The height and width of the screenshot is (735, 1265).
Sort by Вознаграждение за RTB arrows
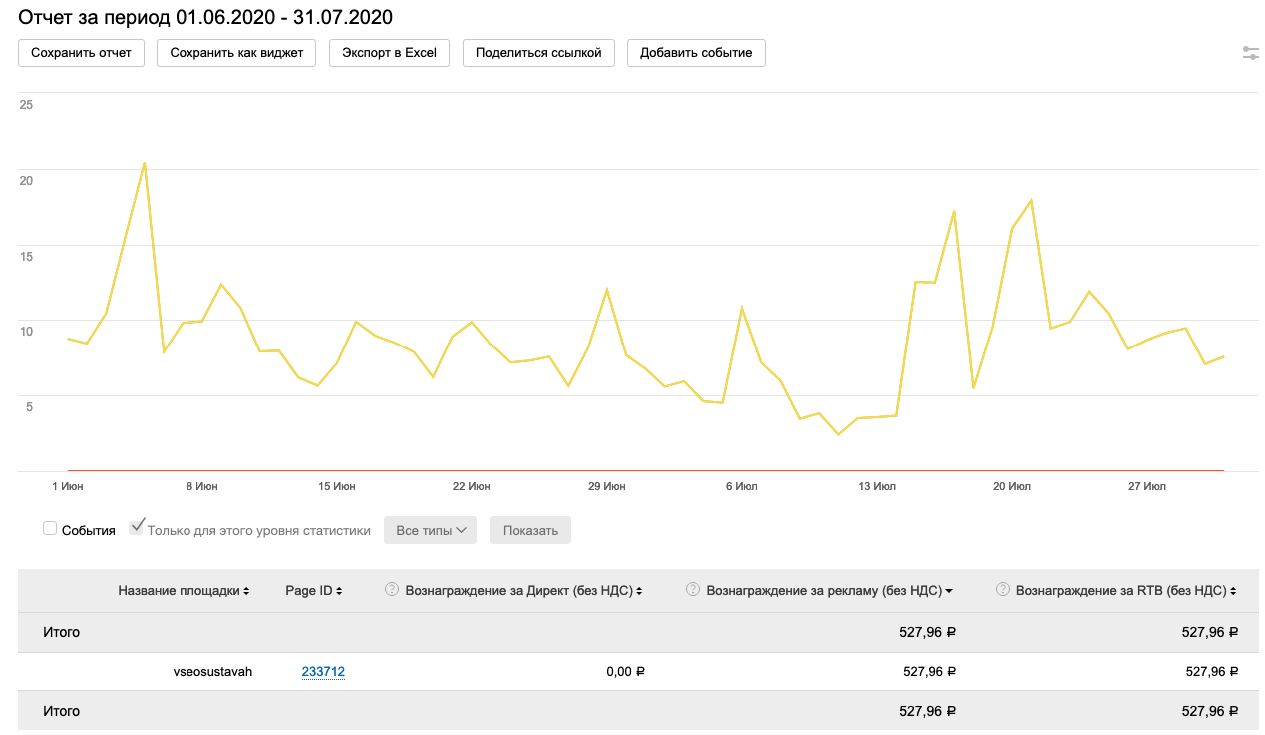pos(1232,591)
